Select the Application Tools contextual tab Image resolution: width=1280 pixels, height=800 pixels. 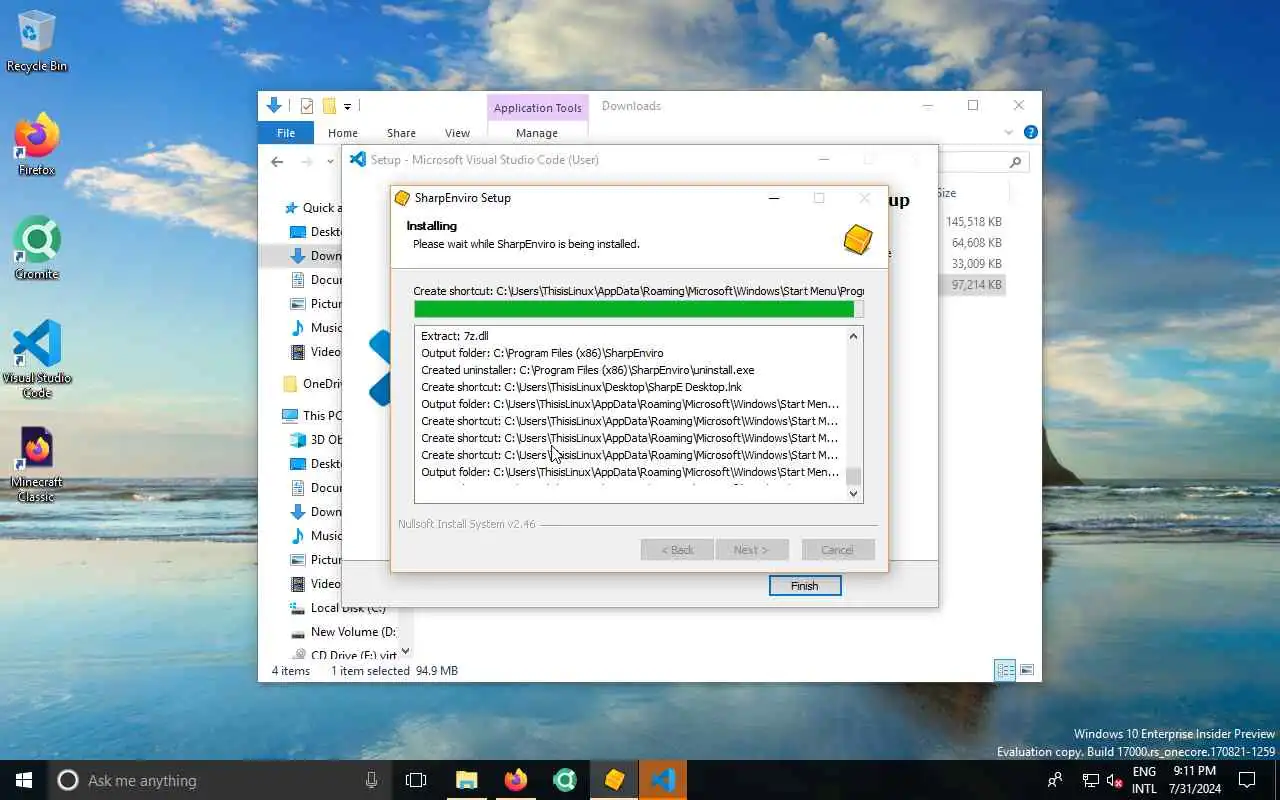[x=537, y=108]
